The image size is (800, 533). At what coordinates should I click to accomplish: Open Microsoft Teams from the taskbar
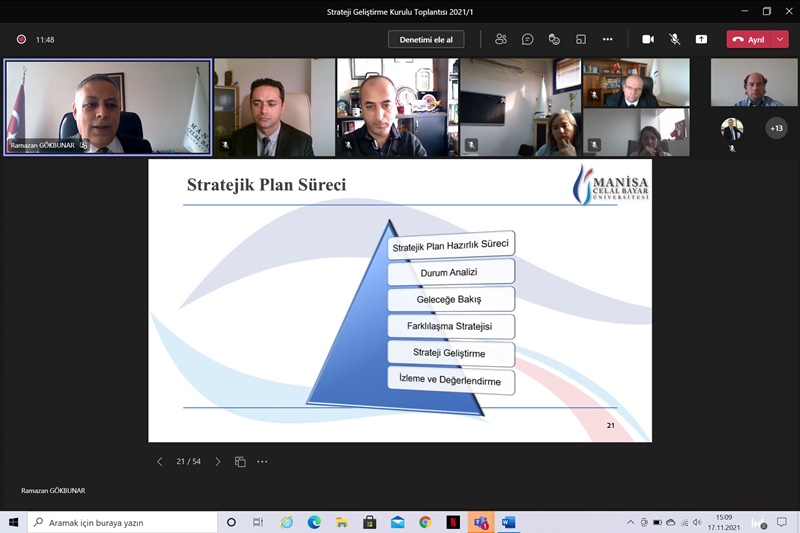click(x=480, y=522)
